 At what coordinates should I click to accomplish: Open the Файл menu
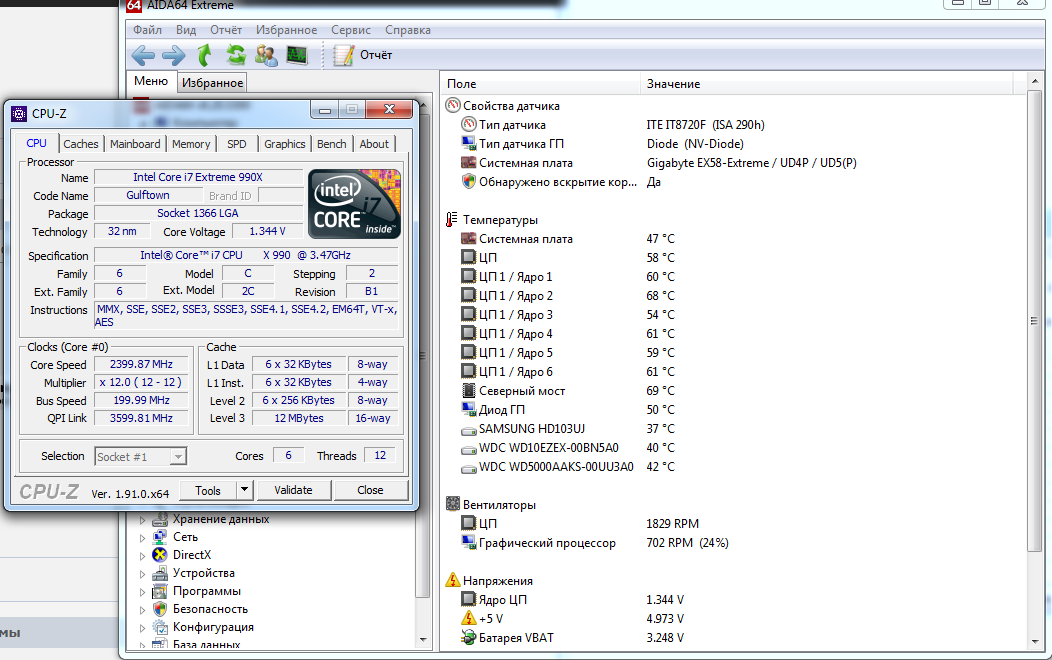click(147, 30)
